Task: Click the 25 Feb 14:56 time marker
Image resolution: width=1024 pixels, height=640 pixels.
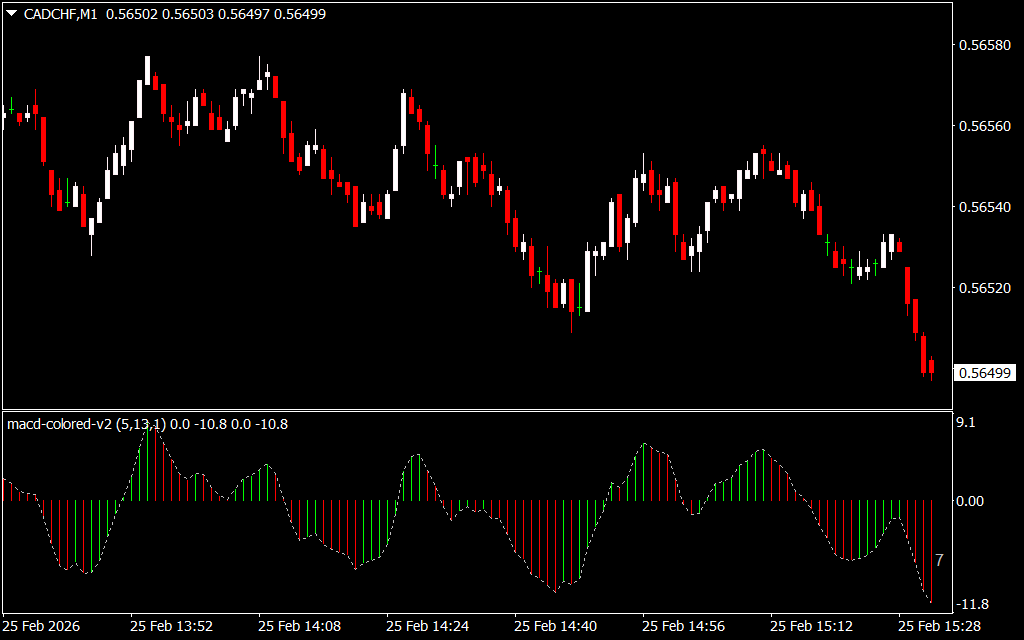Action: click(x=684, y=626)
